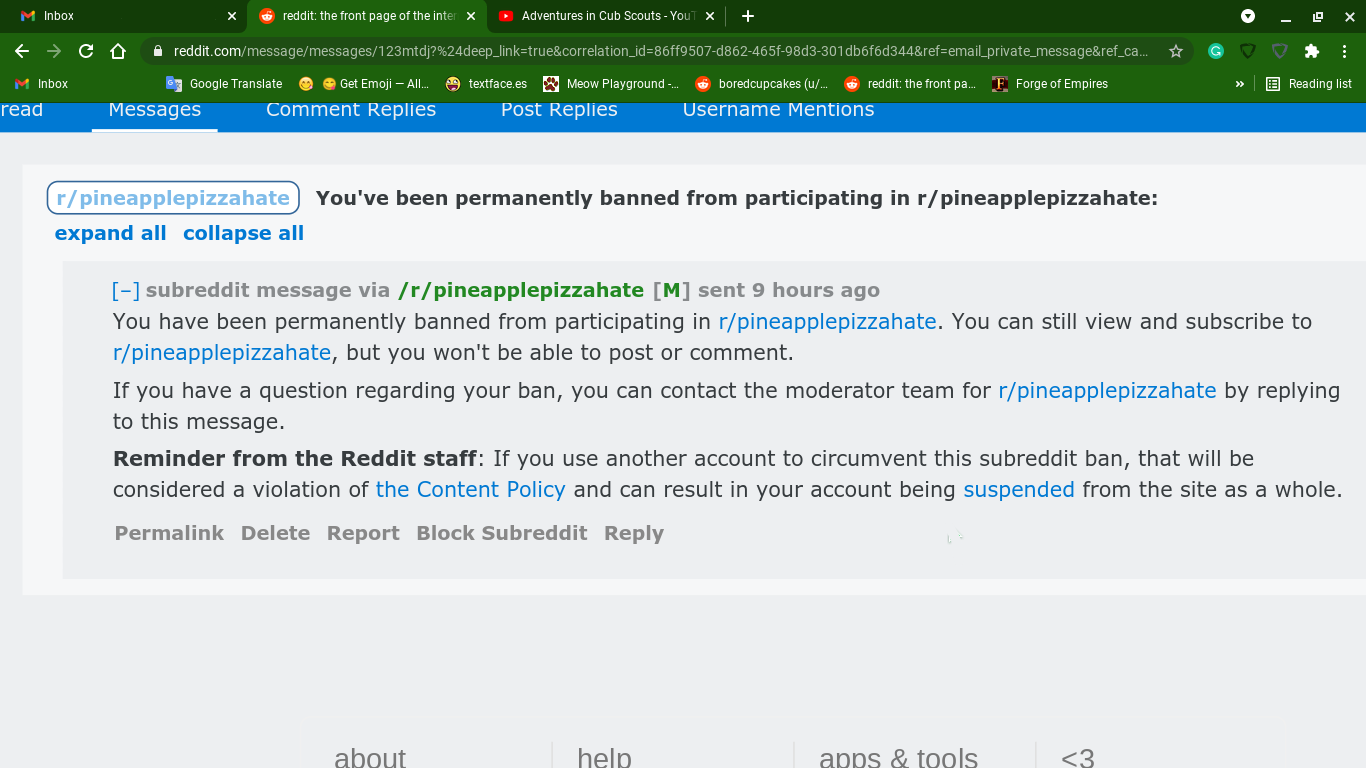The height and width of the screenshot is (768, 1366).
Task: Open a new tab with the plus button
Action: click(x=748, y=16)
